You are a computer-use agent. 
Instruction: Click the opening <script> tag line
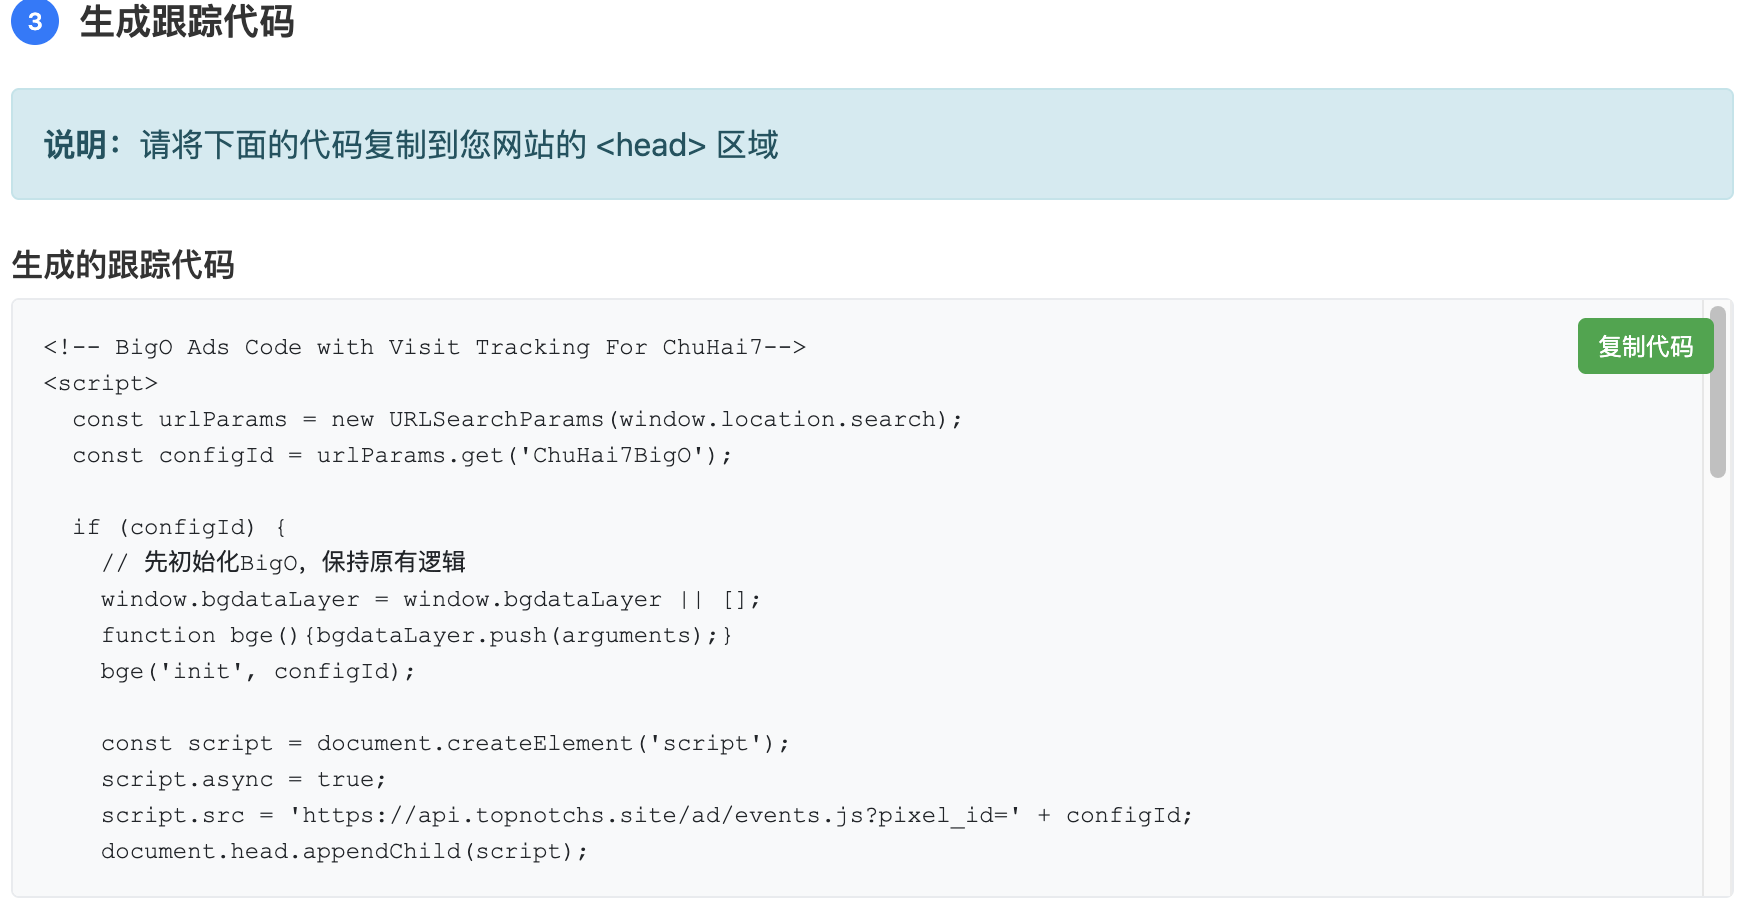click(101, 383)
